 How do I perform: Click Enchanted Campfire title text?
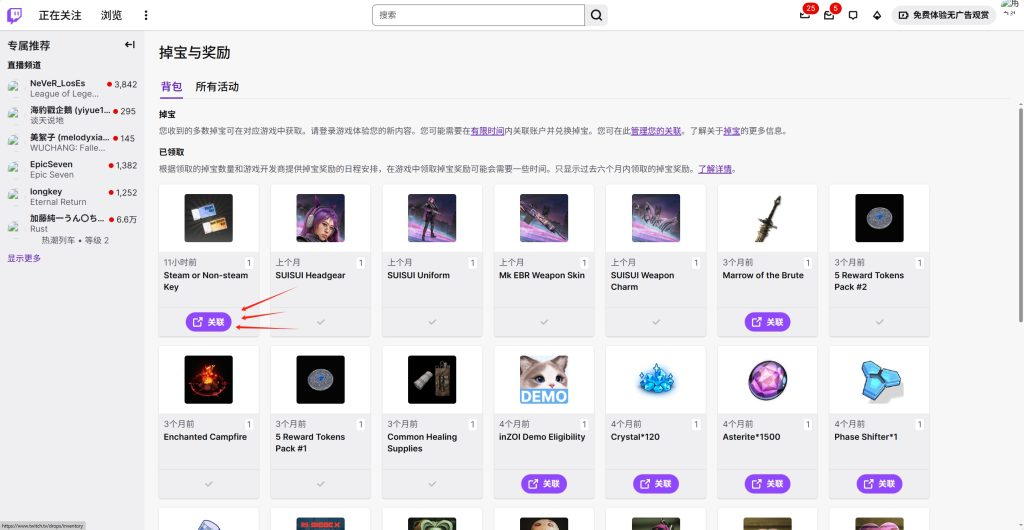(205, 437)
